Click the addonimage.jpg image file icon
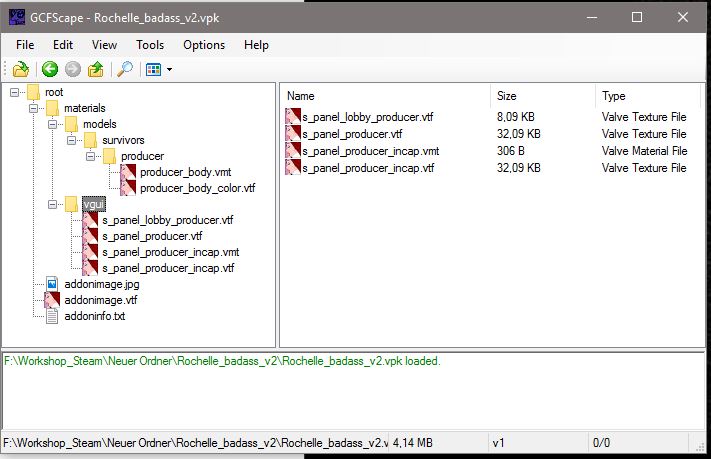Viewport: 711px width, 459px height. tap(52, 284)
